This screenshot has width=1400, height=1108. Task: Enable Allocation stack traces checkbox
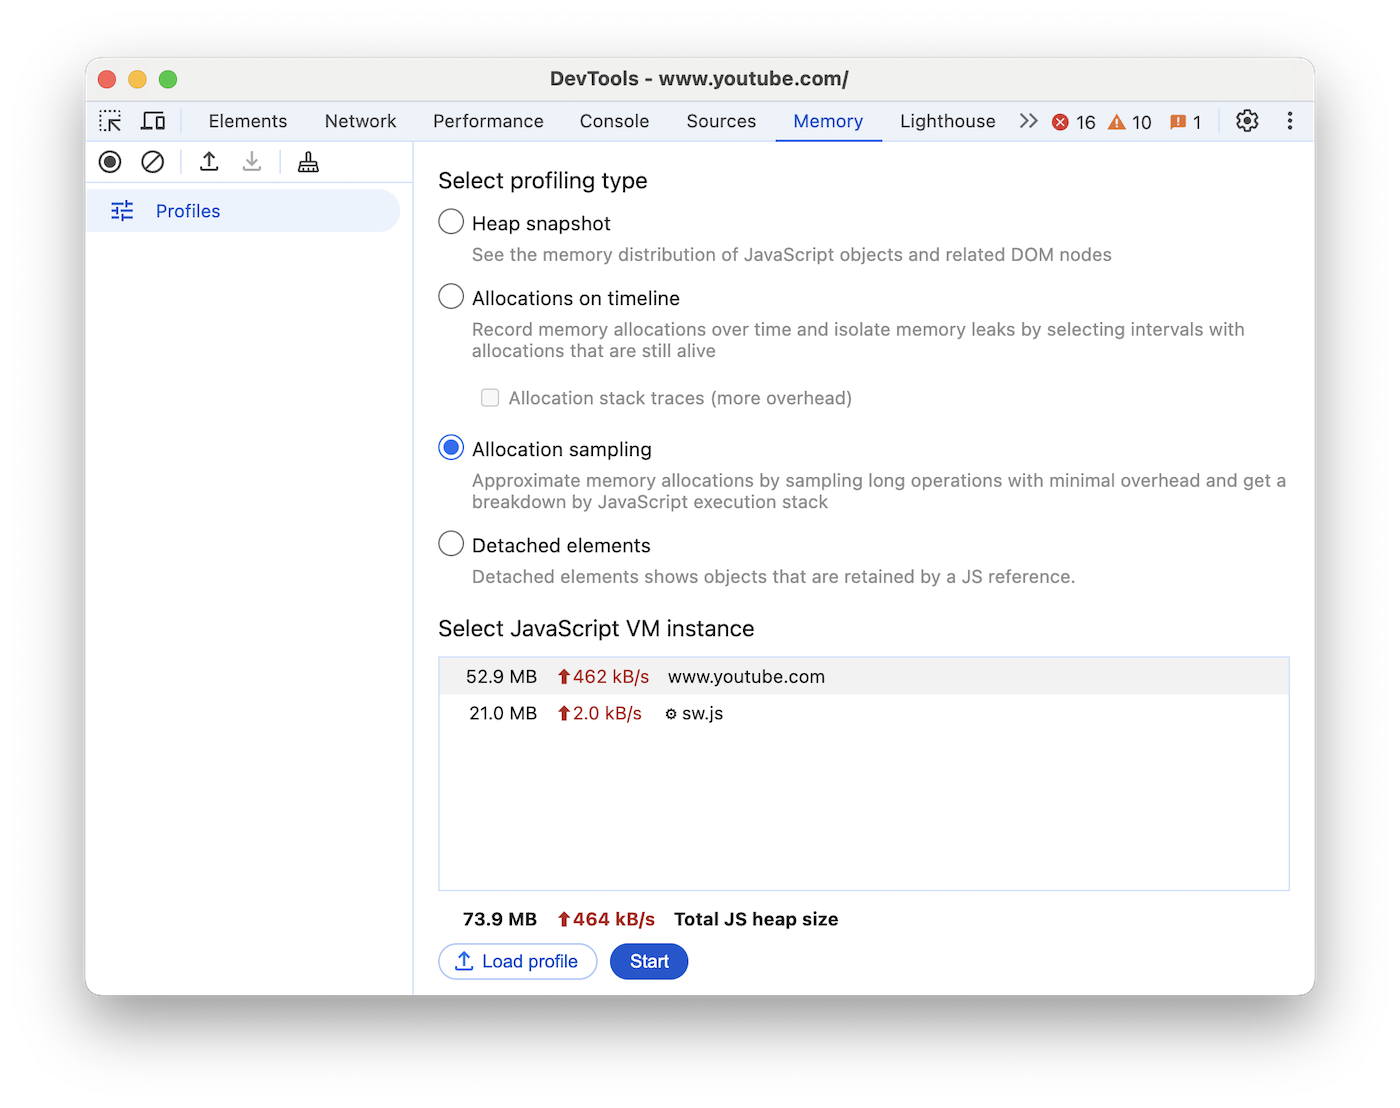490,397
